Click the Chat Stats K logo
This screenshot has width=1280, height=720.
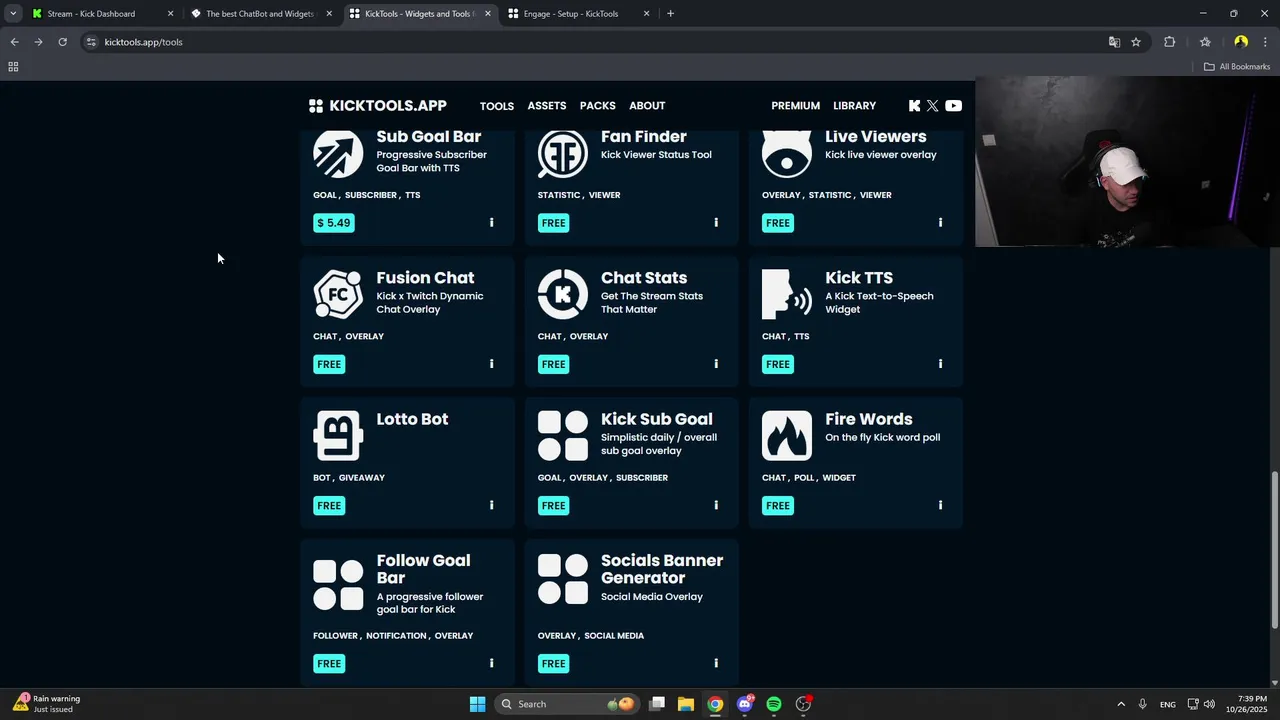pos(563,294)
